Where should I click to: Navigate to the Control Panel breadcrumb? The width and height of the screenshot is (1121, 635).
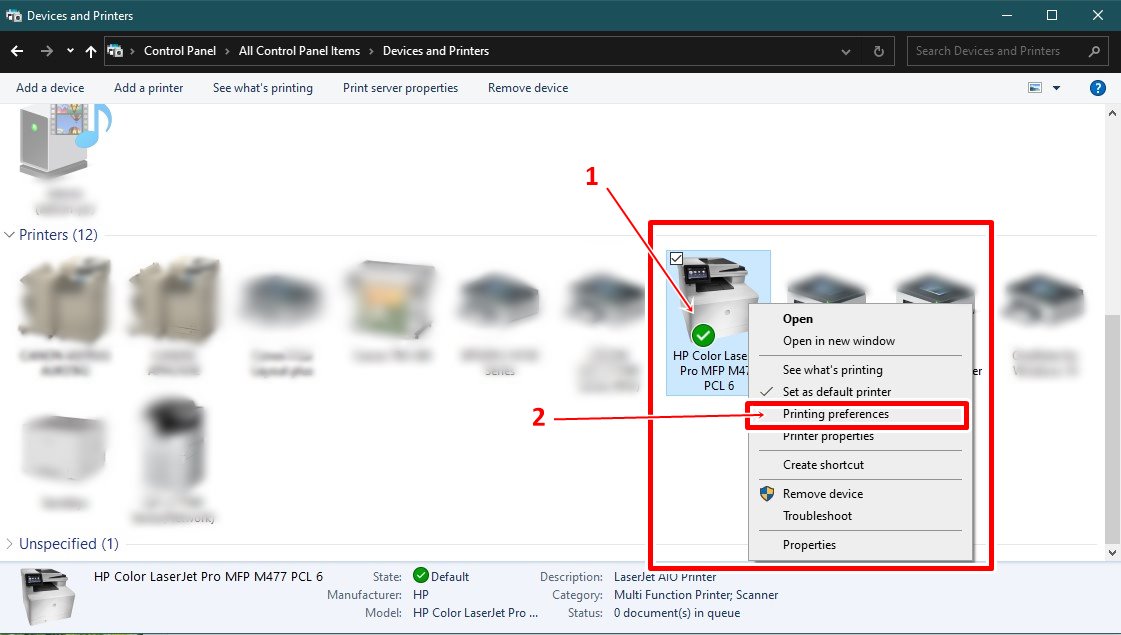(x=180, y=51)
